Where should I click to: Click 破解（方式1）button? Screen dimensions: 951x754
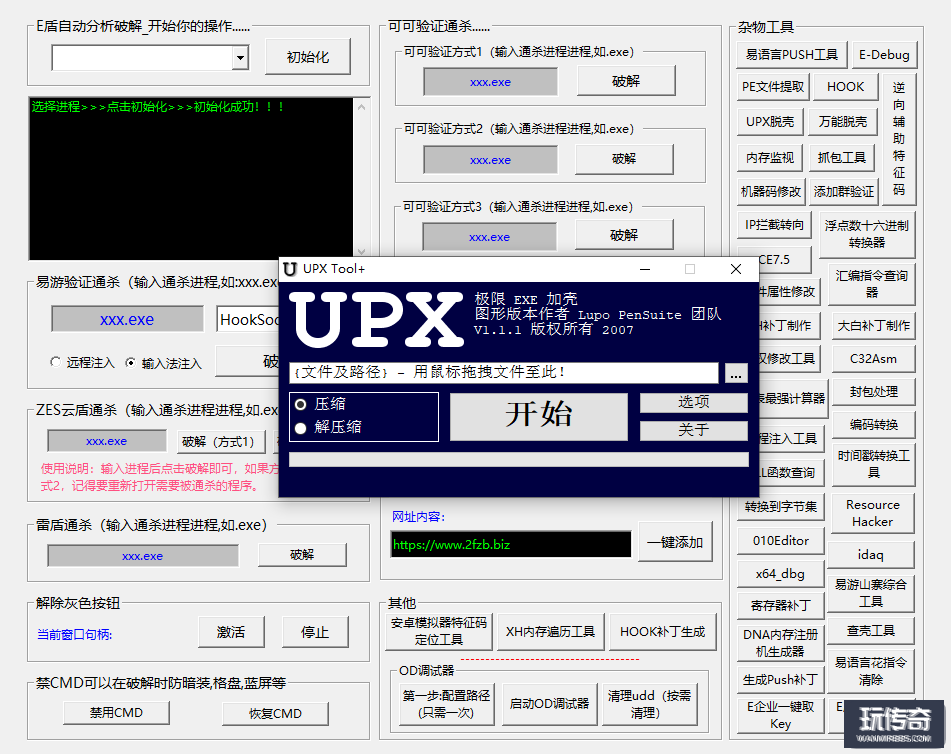221,442
